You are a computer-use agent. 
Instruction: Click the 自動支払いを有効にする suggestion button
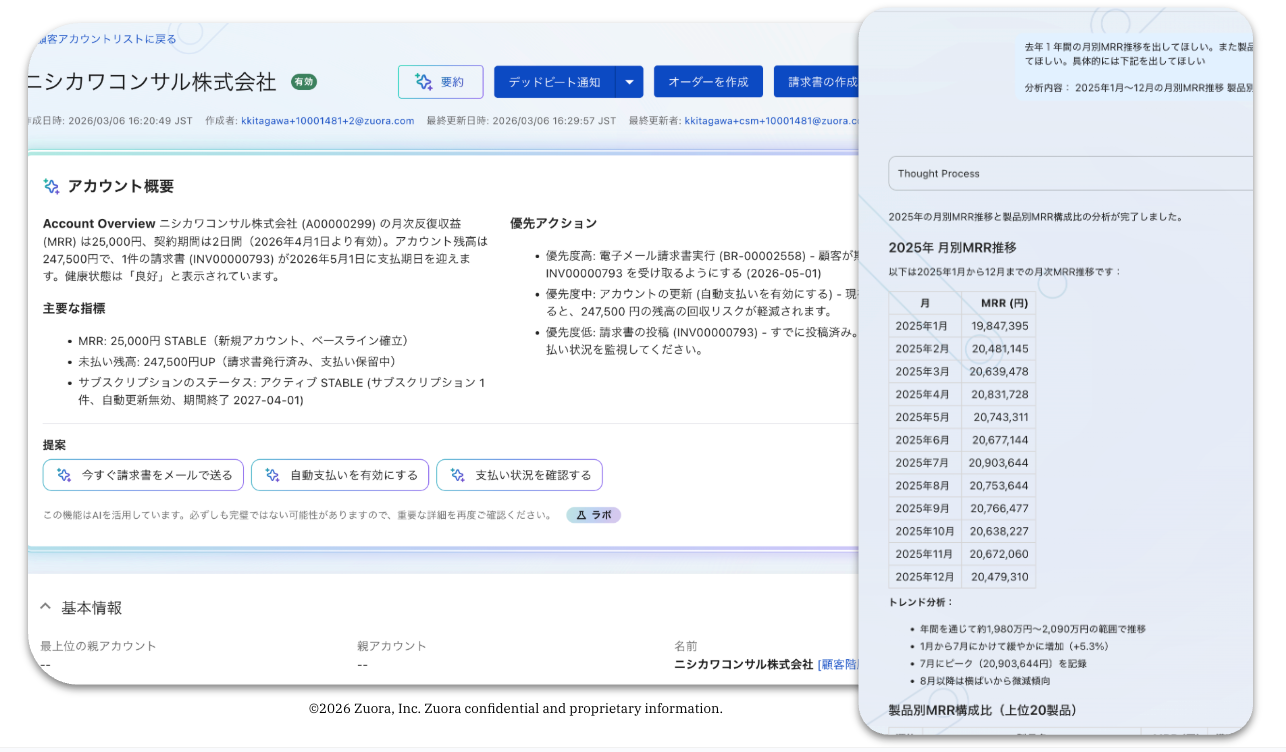pyautogui.click(x=340, y=475)
